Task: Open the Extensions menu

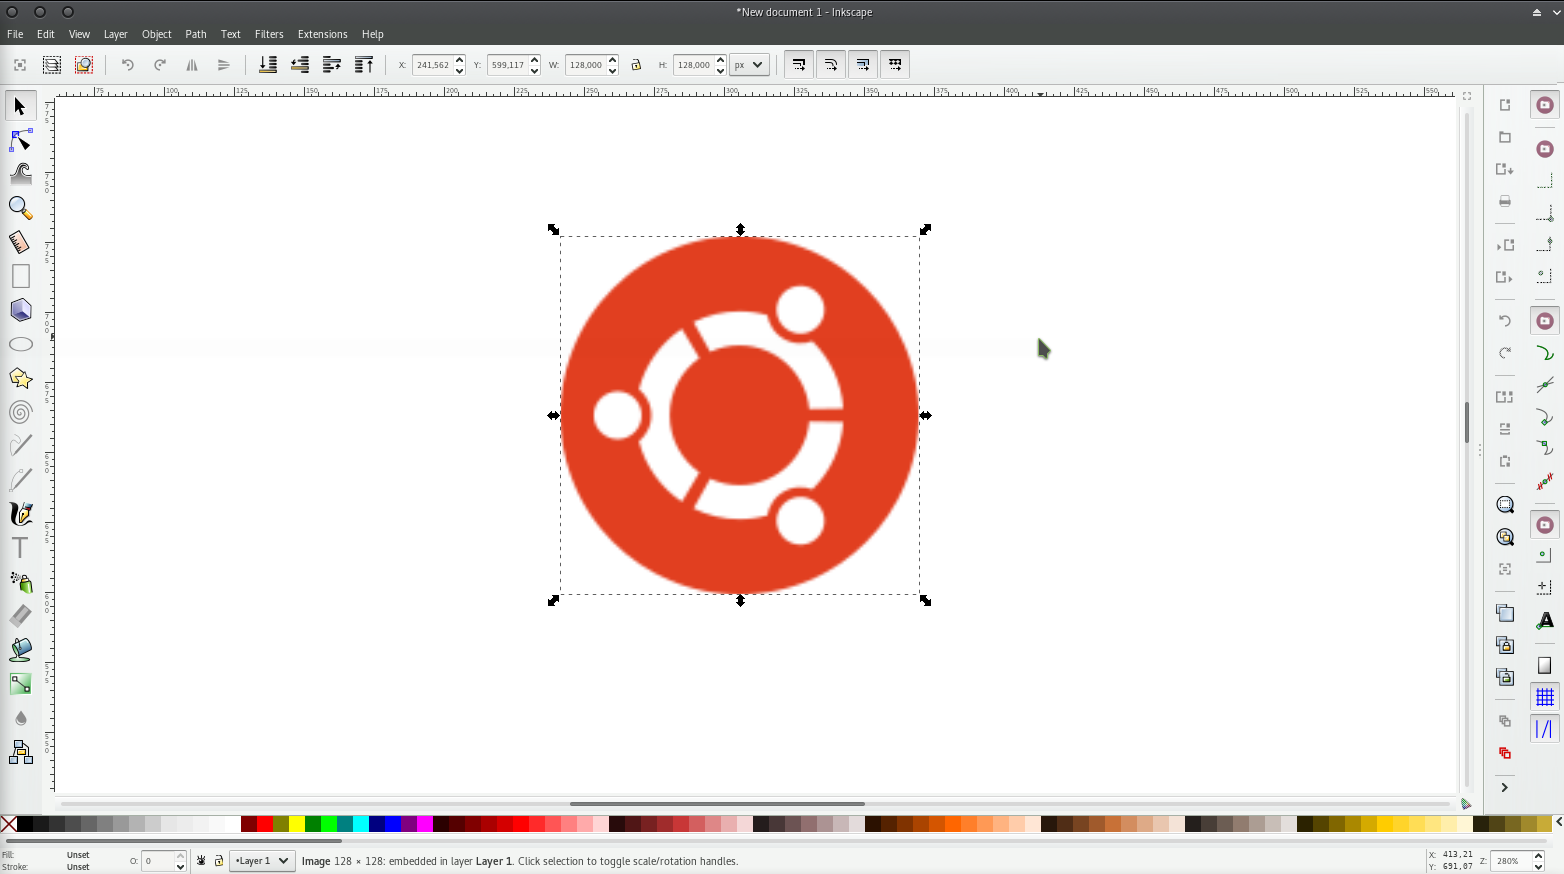Action: 323,34
